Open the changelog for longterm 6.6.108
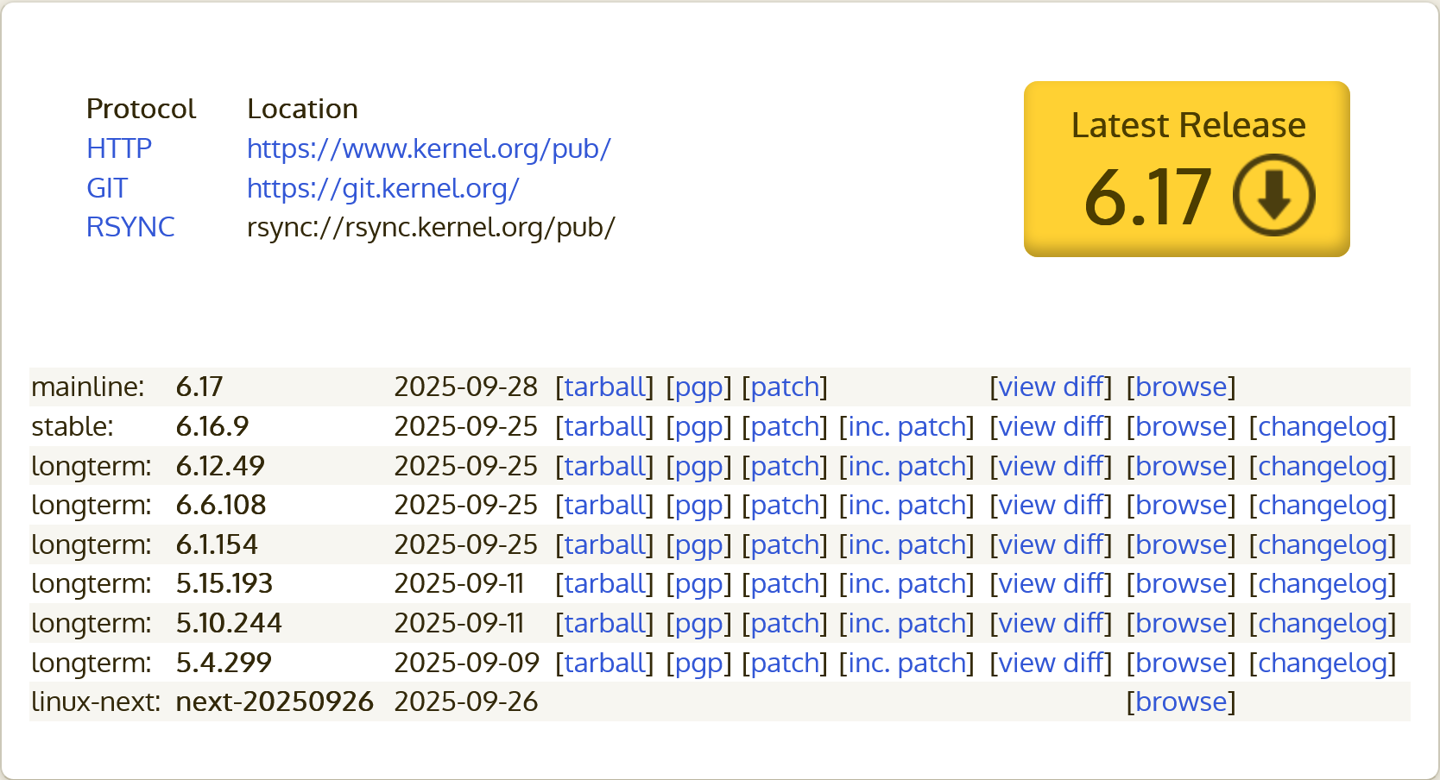This screenshot has height=780, width=1440. tap(1323, 505)
